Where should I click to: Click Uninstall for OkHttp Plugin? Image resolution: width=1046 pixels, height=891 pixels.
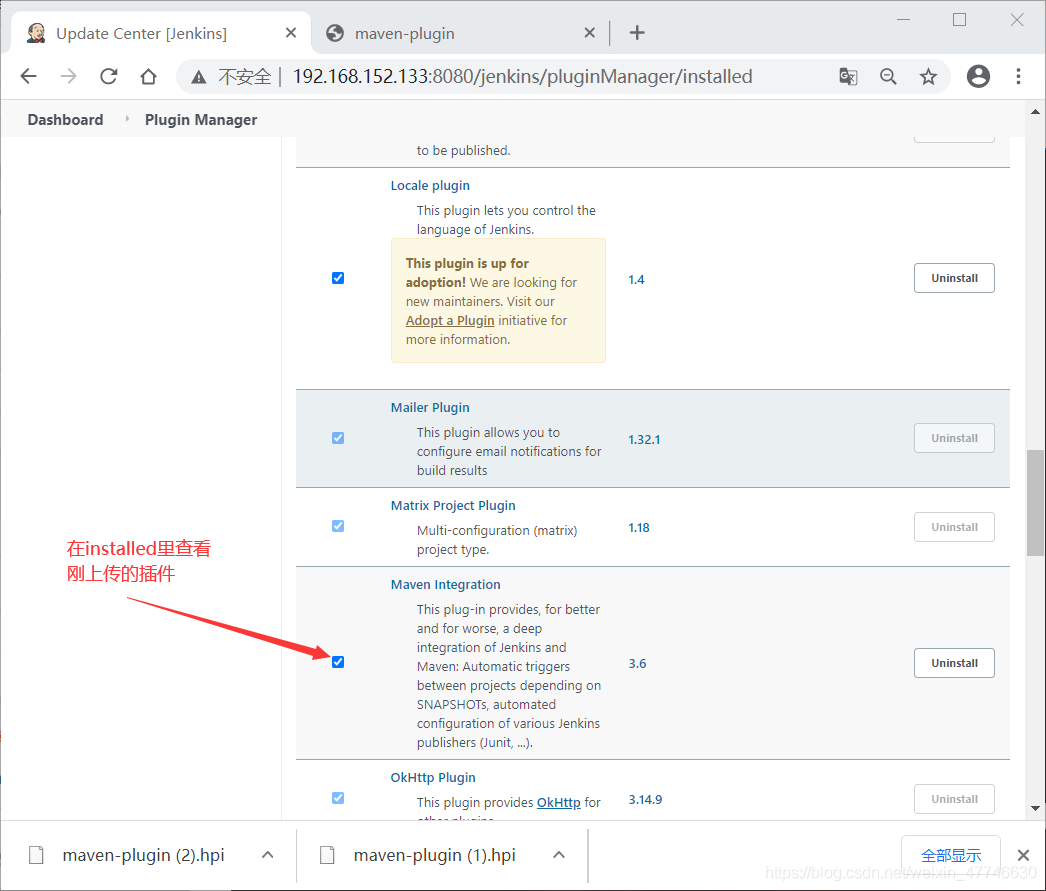[954, 799]
